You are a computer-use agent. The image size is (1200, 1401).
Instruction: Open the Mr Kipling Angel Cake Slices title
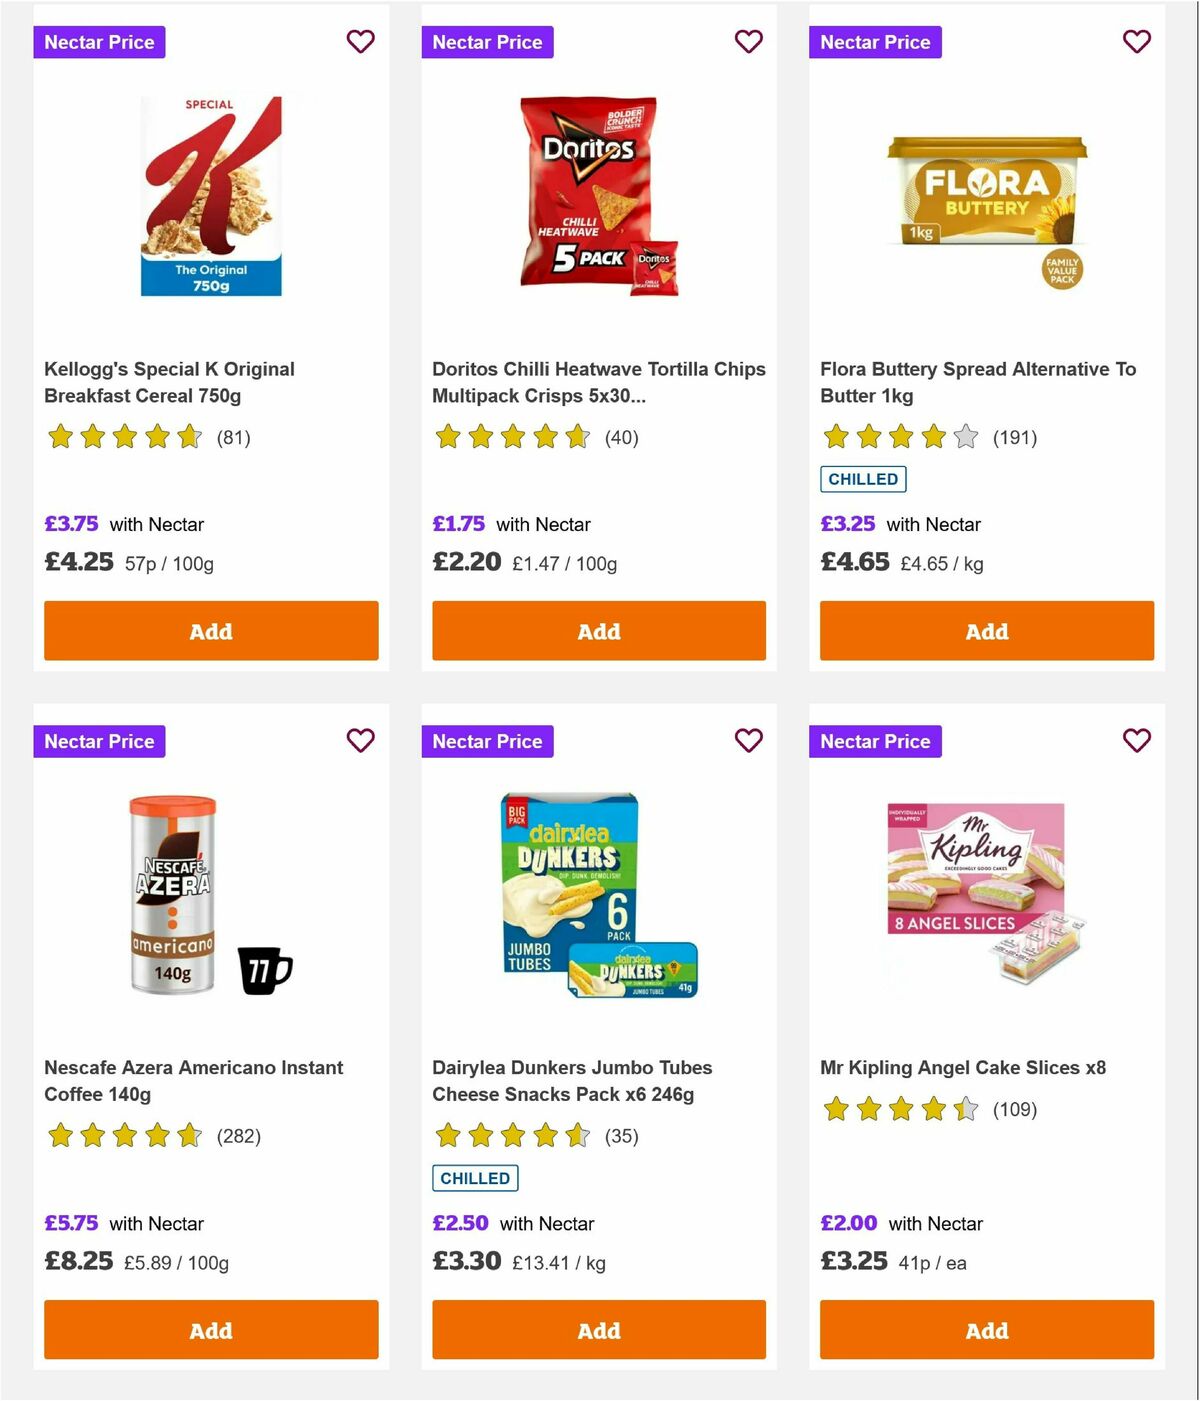coord(963,1068)
